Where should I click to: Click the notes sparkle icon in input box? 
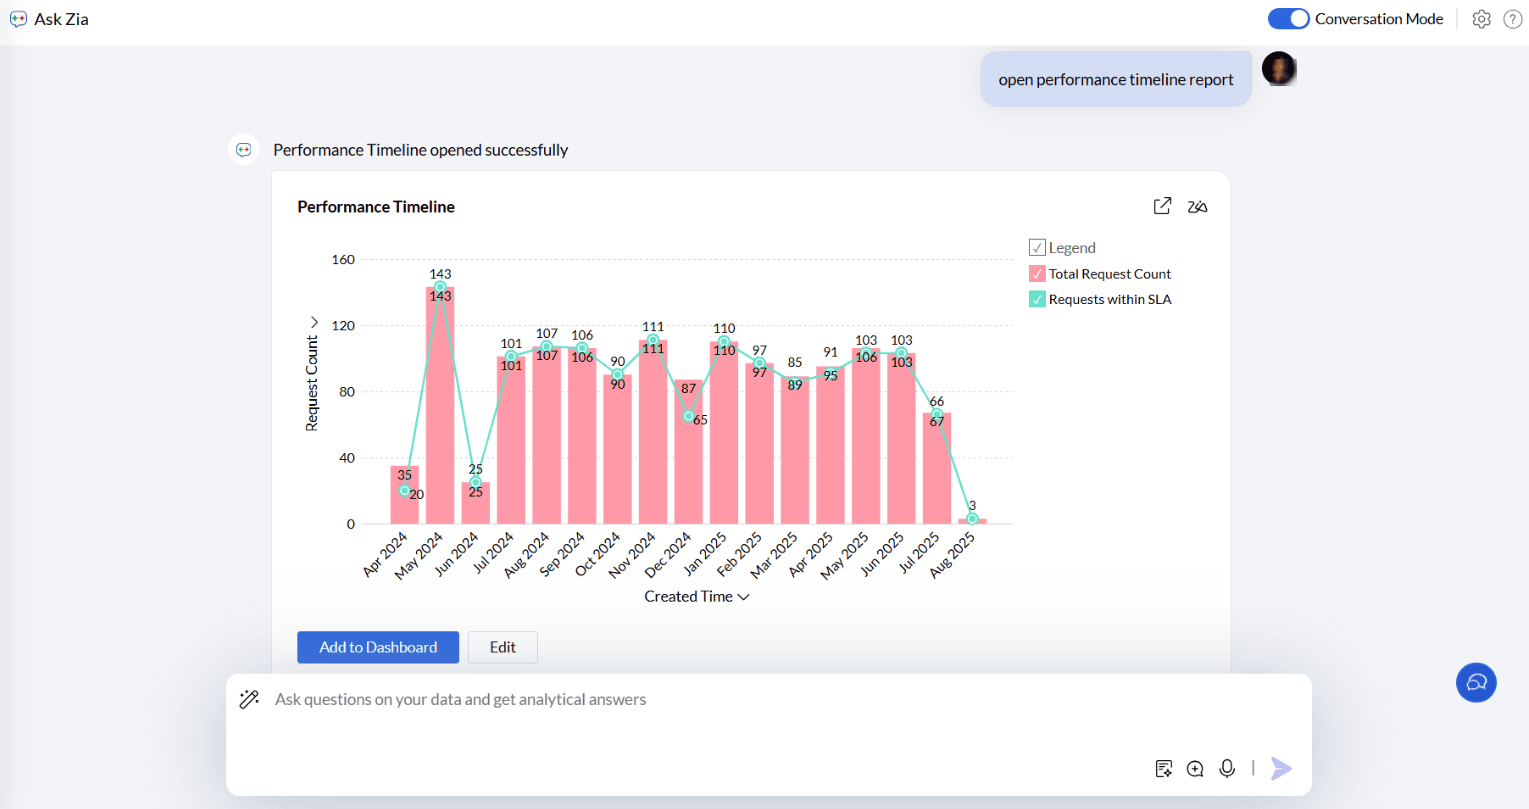pos(1164,768)
